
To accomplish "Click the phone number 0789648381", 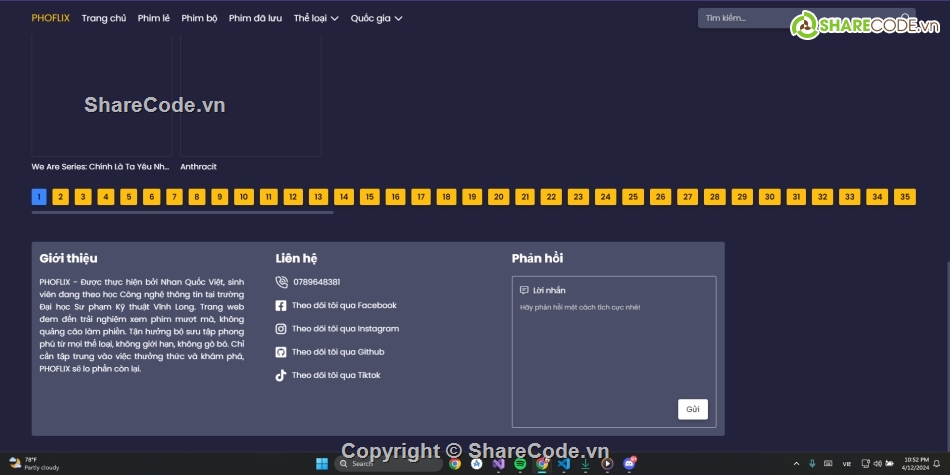I will [x=316, y=282].
